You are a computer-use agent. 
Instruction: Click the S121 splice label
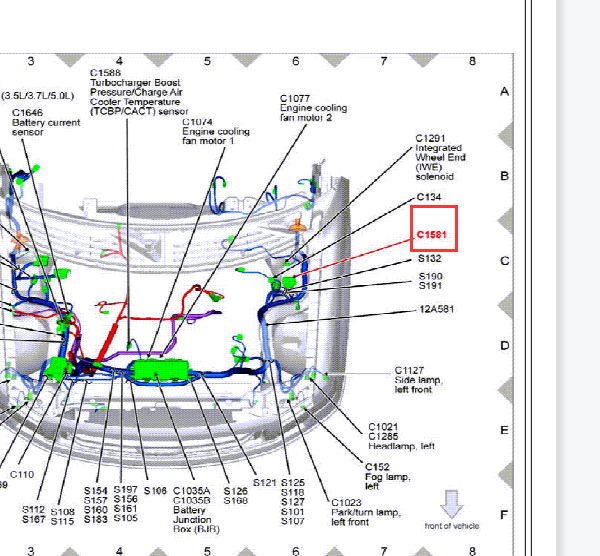click(x=265, y=483)
